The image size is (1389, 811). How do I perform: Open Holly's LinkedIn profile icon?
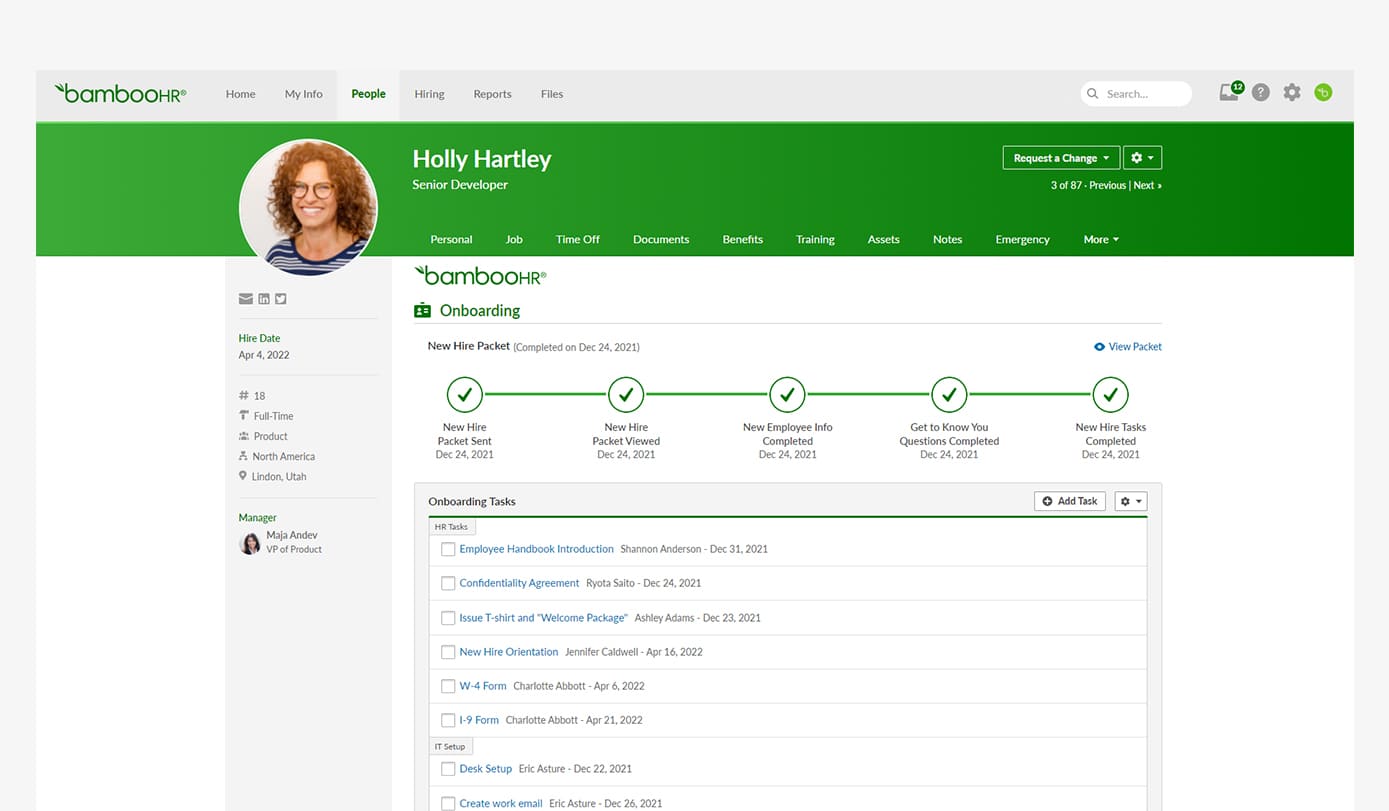pyautogui.click(x=264, y=299)
